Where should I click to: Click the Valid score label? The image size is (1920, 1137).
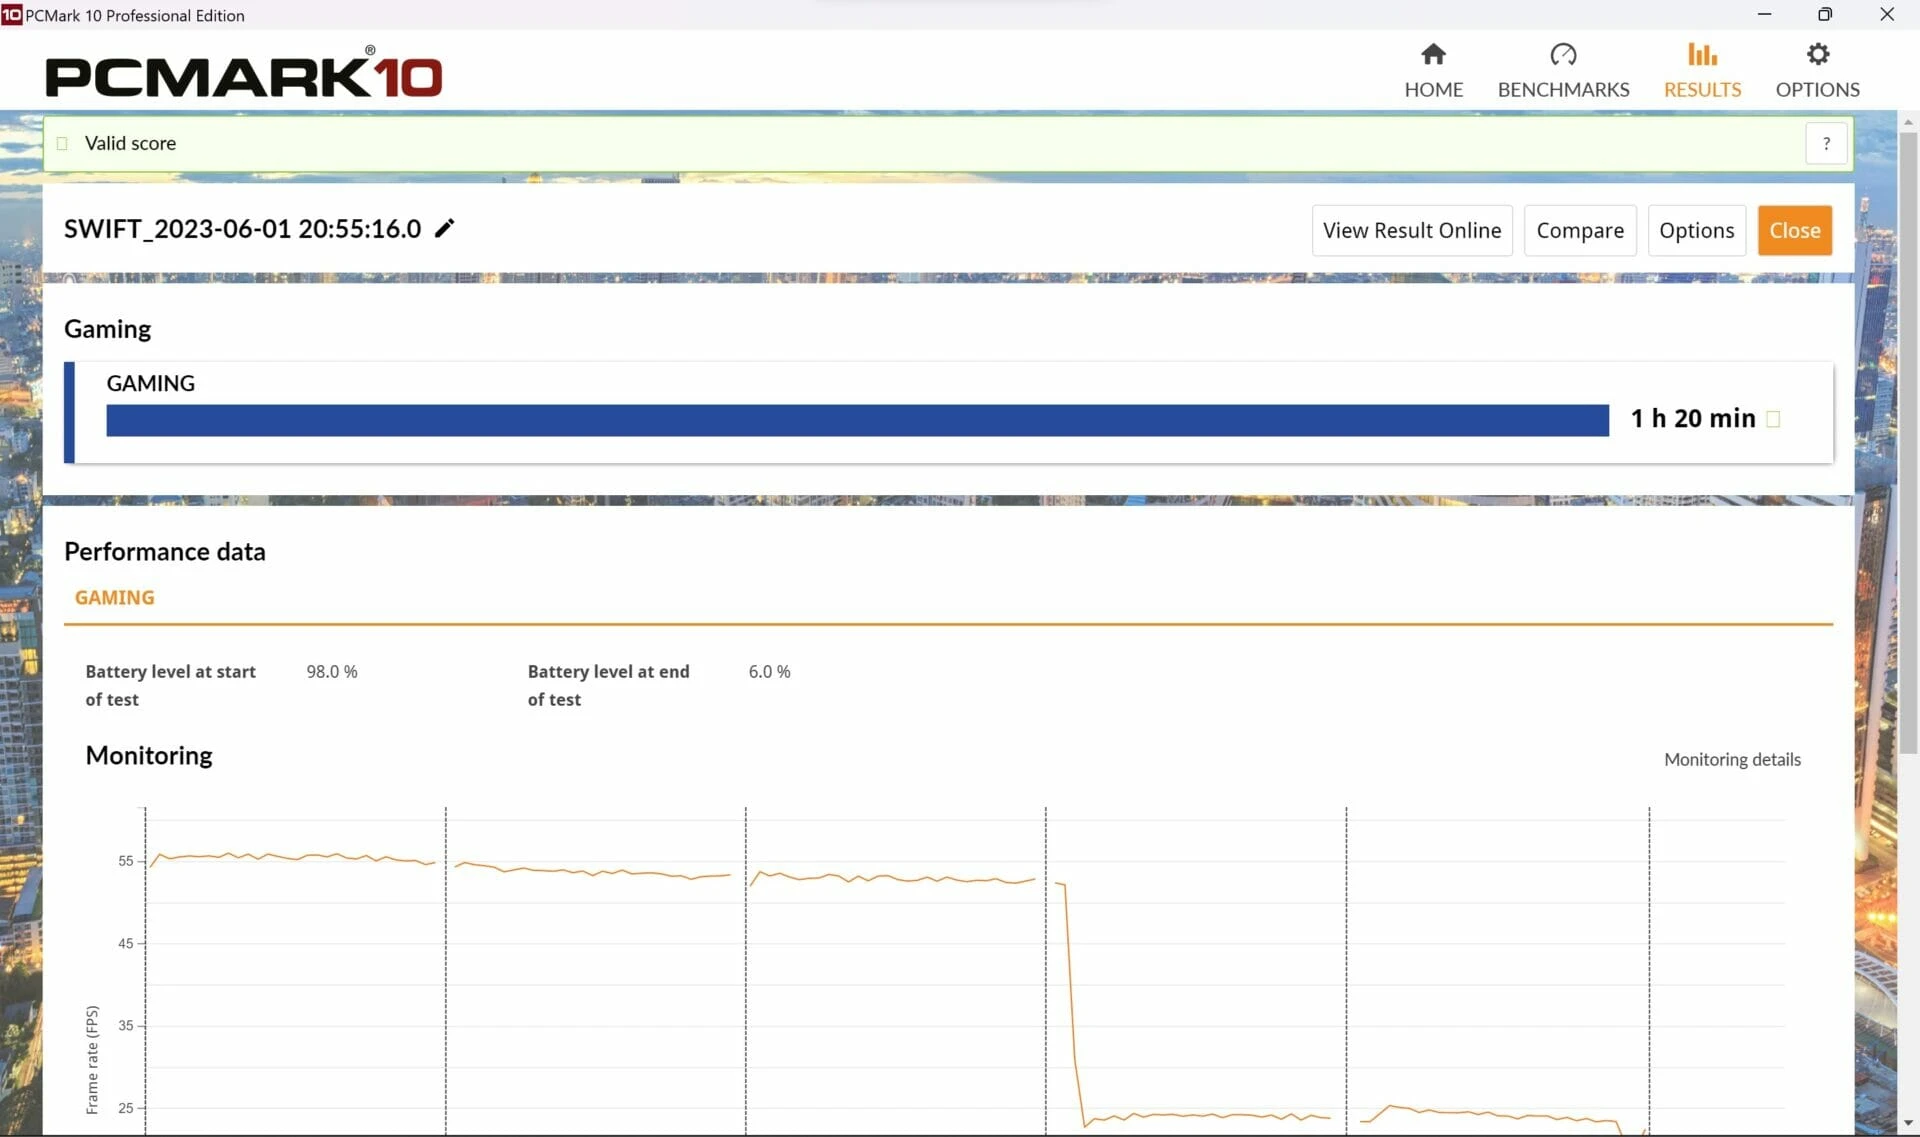coord(130,143)
